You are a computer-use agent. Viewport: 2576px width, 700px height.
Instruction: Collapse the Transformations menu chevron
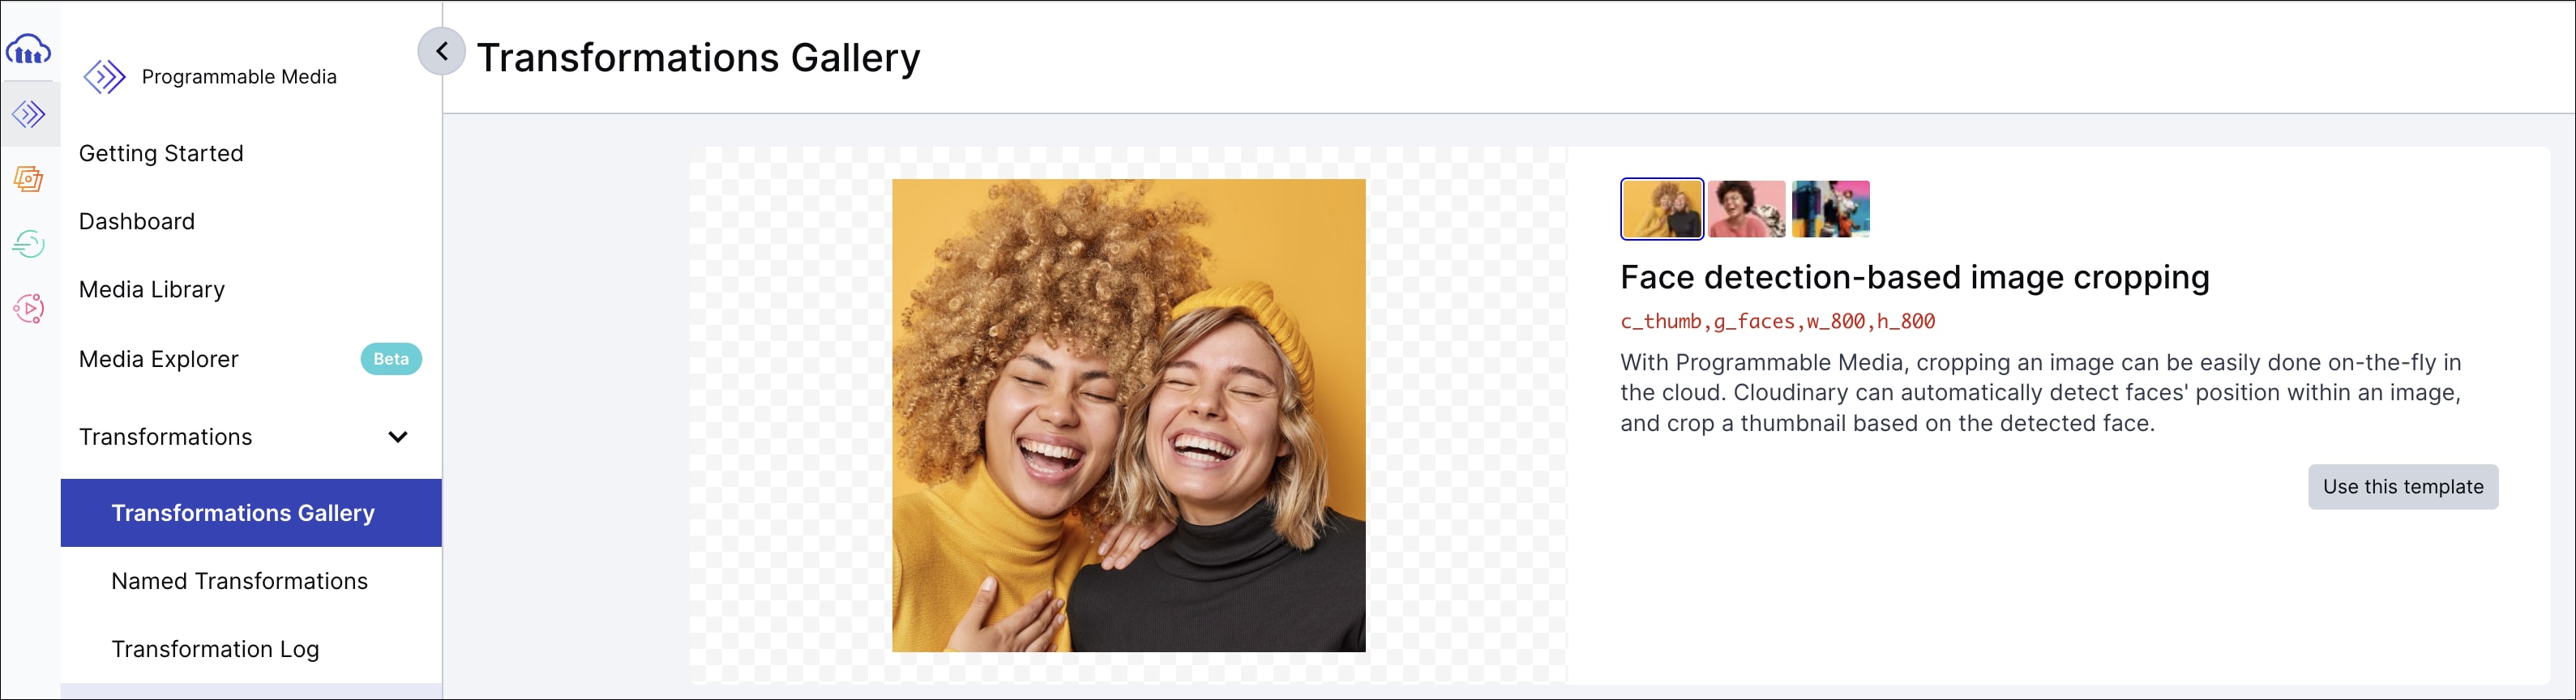coord(398,437)
